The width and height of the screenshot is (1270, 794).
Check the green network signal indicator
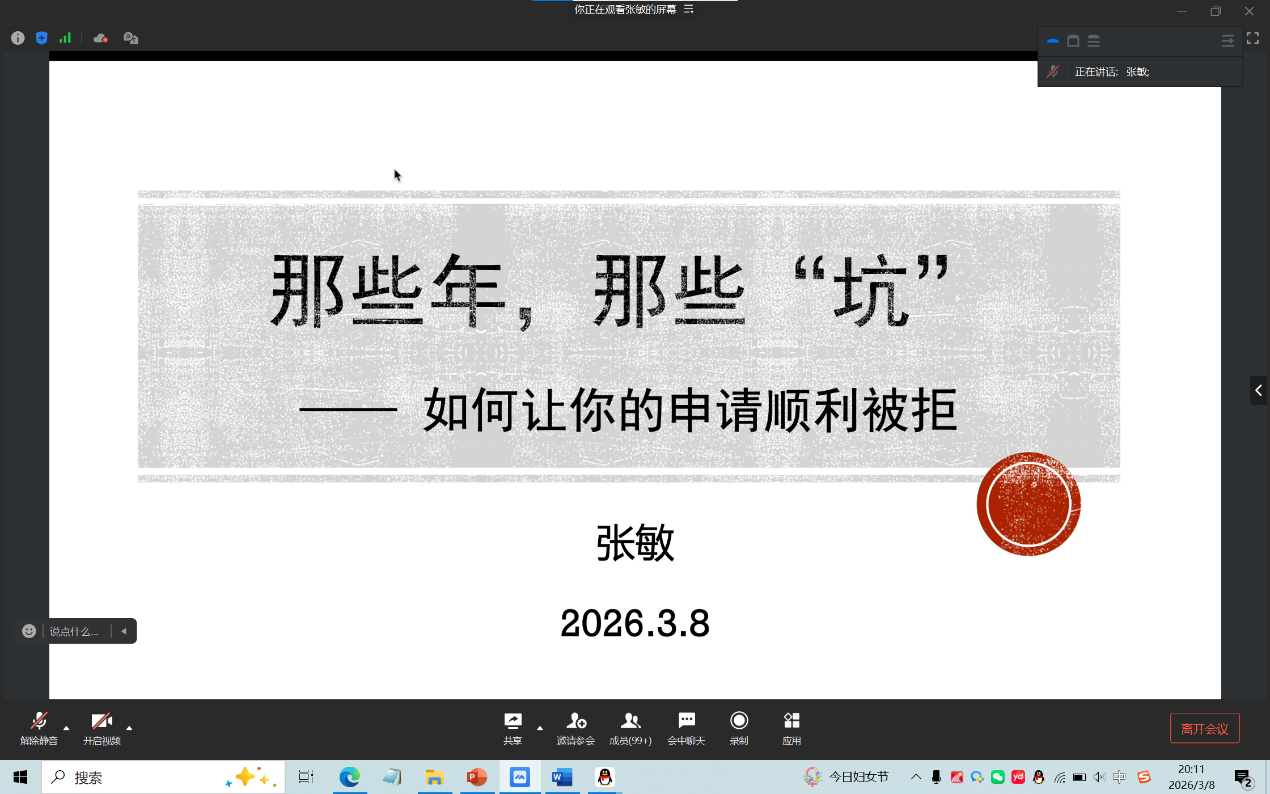65,38
